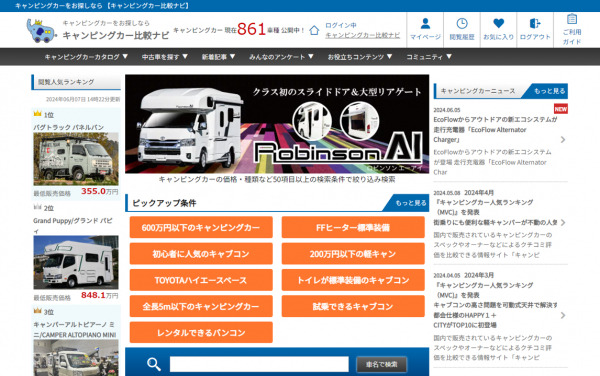This screenshot has height=376, width=600.
Task: Open the Robinson AI banner image
Action: pyautogui.click(x=277, y=124)
